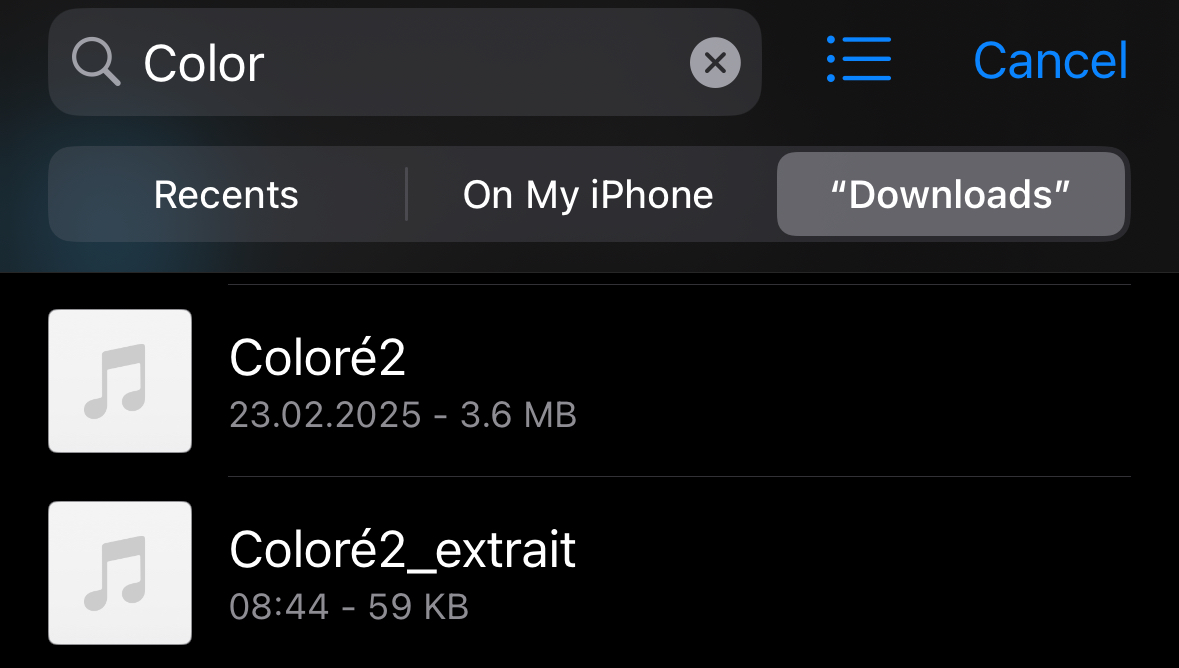Clear the search text with the X button
The width and height of the screenshot is (1179, 668).
pyautogui.click(x=715, y=62)
